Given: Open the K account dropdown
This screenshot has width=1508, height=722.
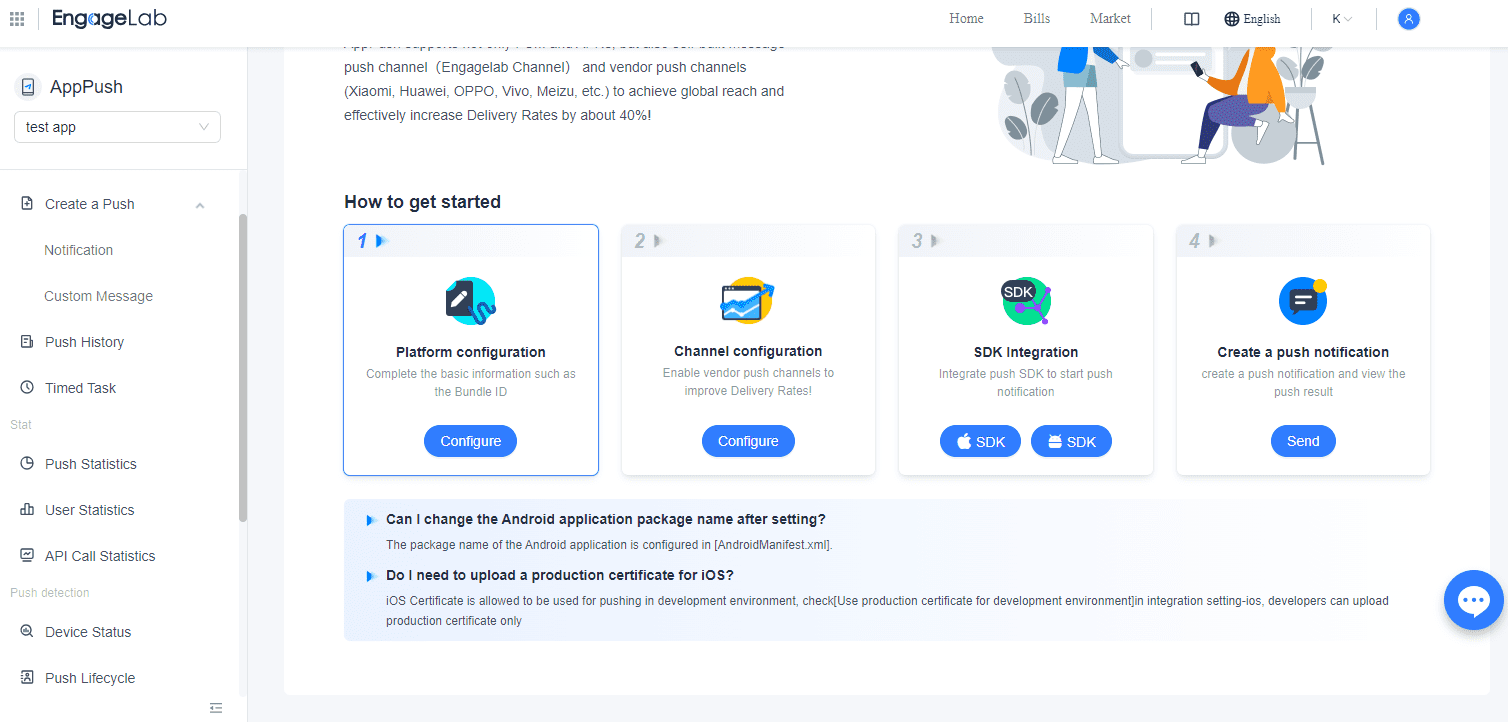Looking at the screenshot, I should coord(1342,19).
